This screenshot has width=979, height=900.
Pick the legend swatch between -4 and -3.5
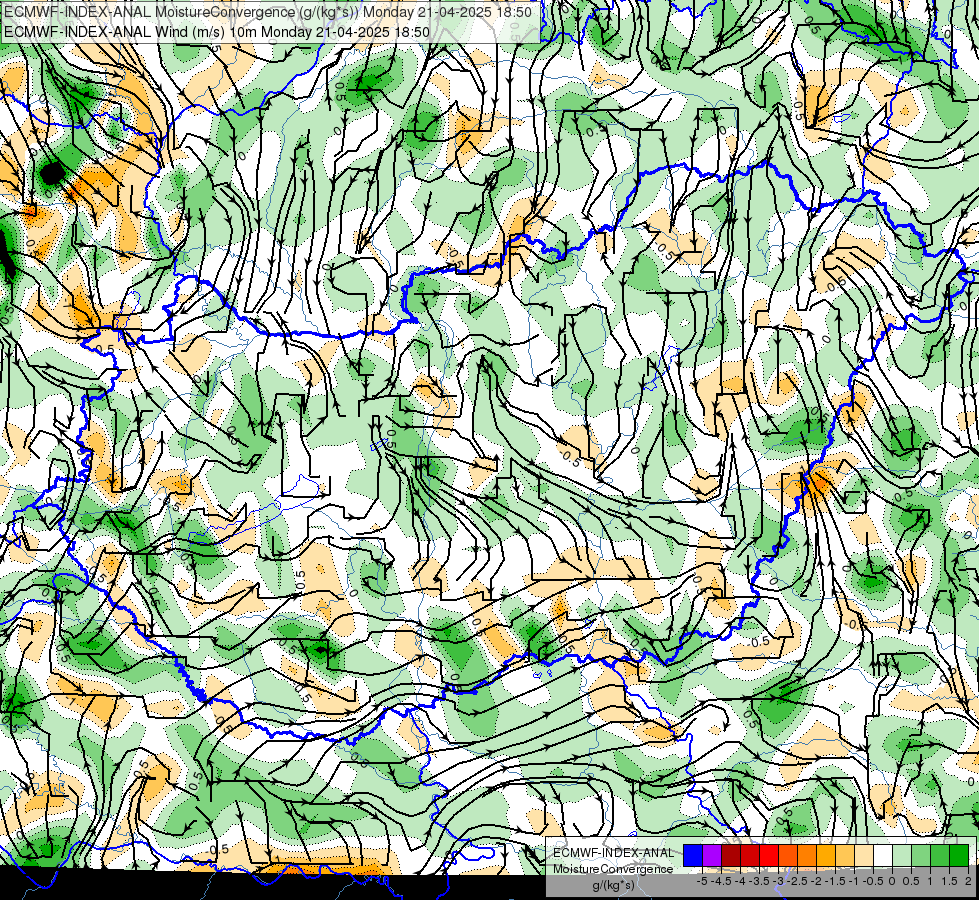[750, 856]
